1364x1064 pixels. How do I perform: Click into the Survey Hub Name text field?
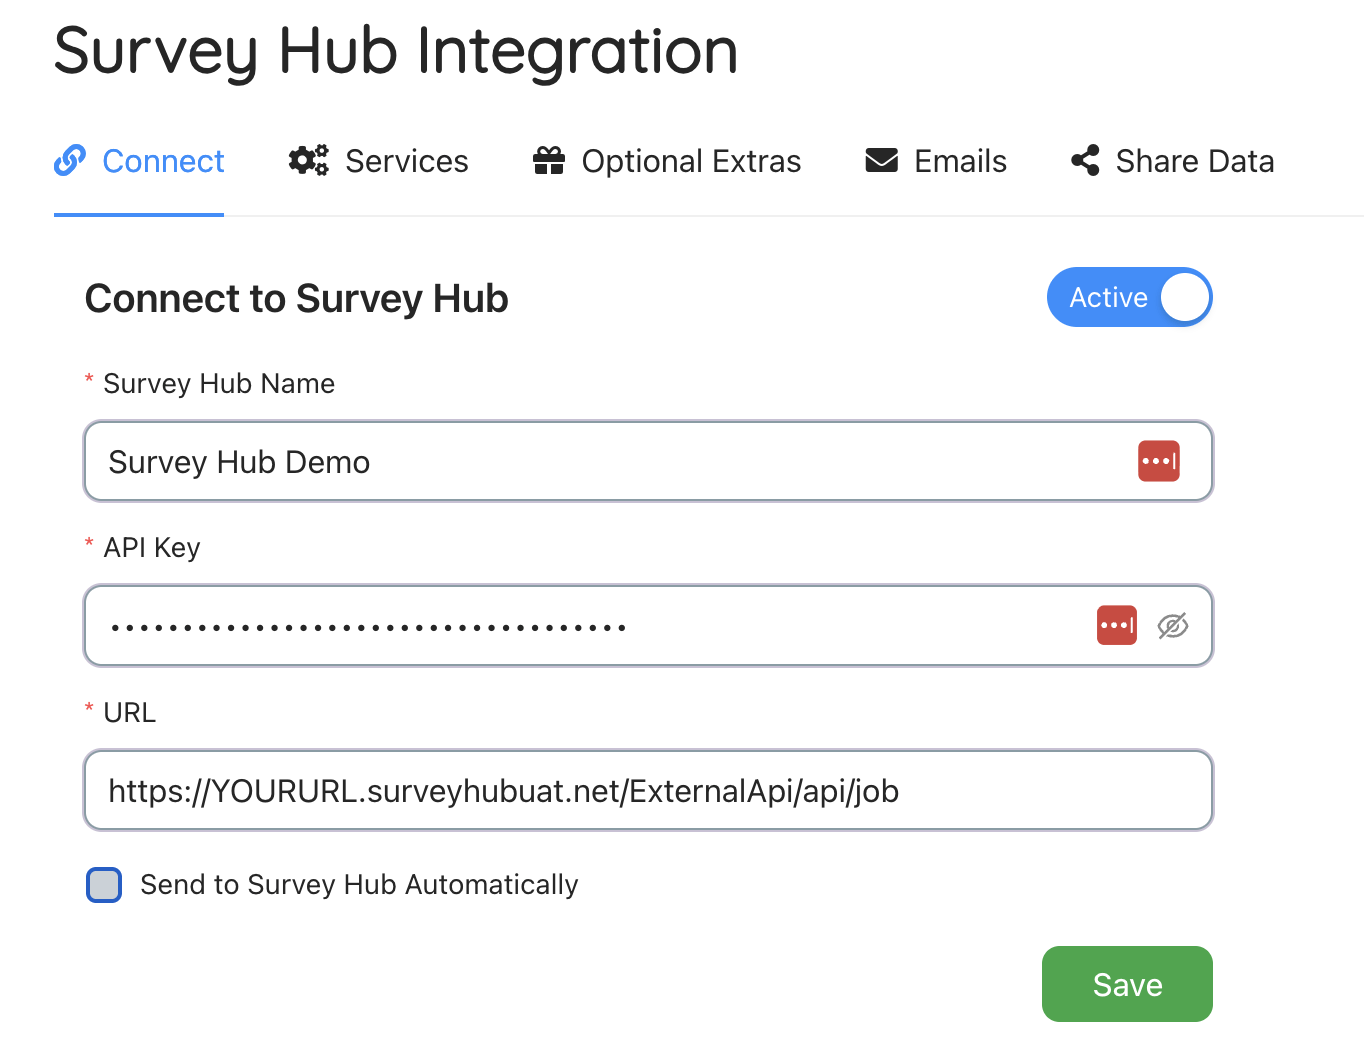(600, 461)
